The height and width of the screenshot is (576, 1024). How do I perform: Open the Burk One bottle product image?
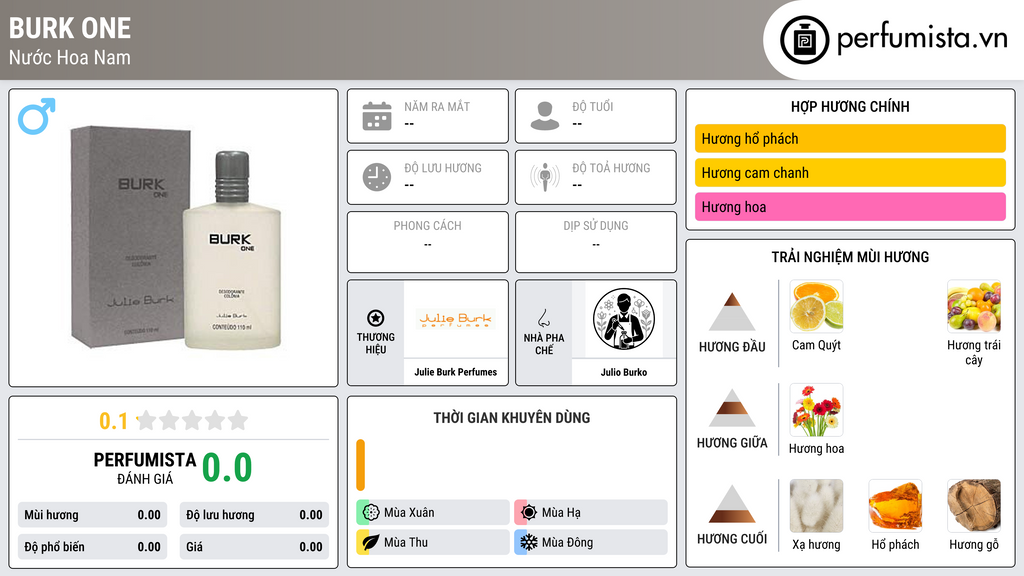pos(177,238)
